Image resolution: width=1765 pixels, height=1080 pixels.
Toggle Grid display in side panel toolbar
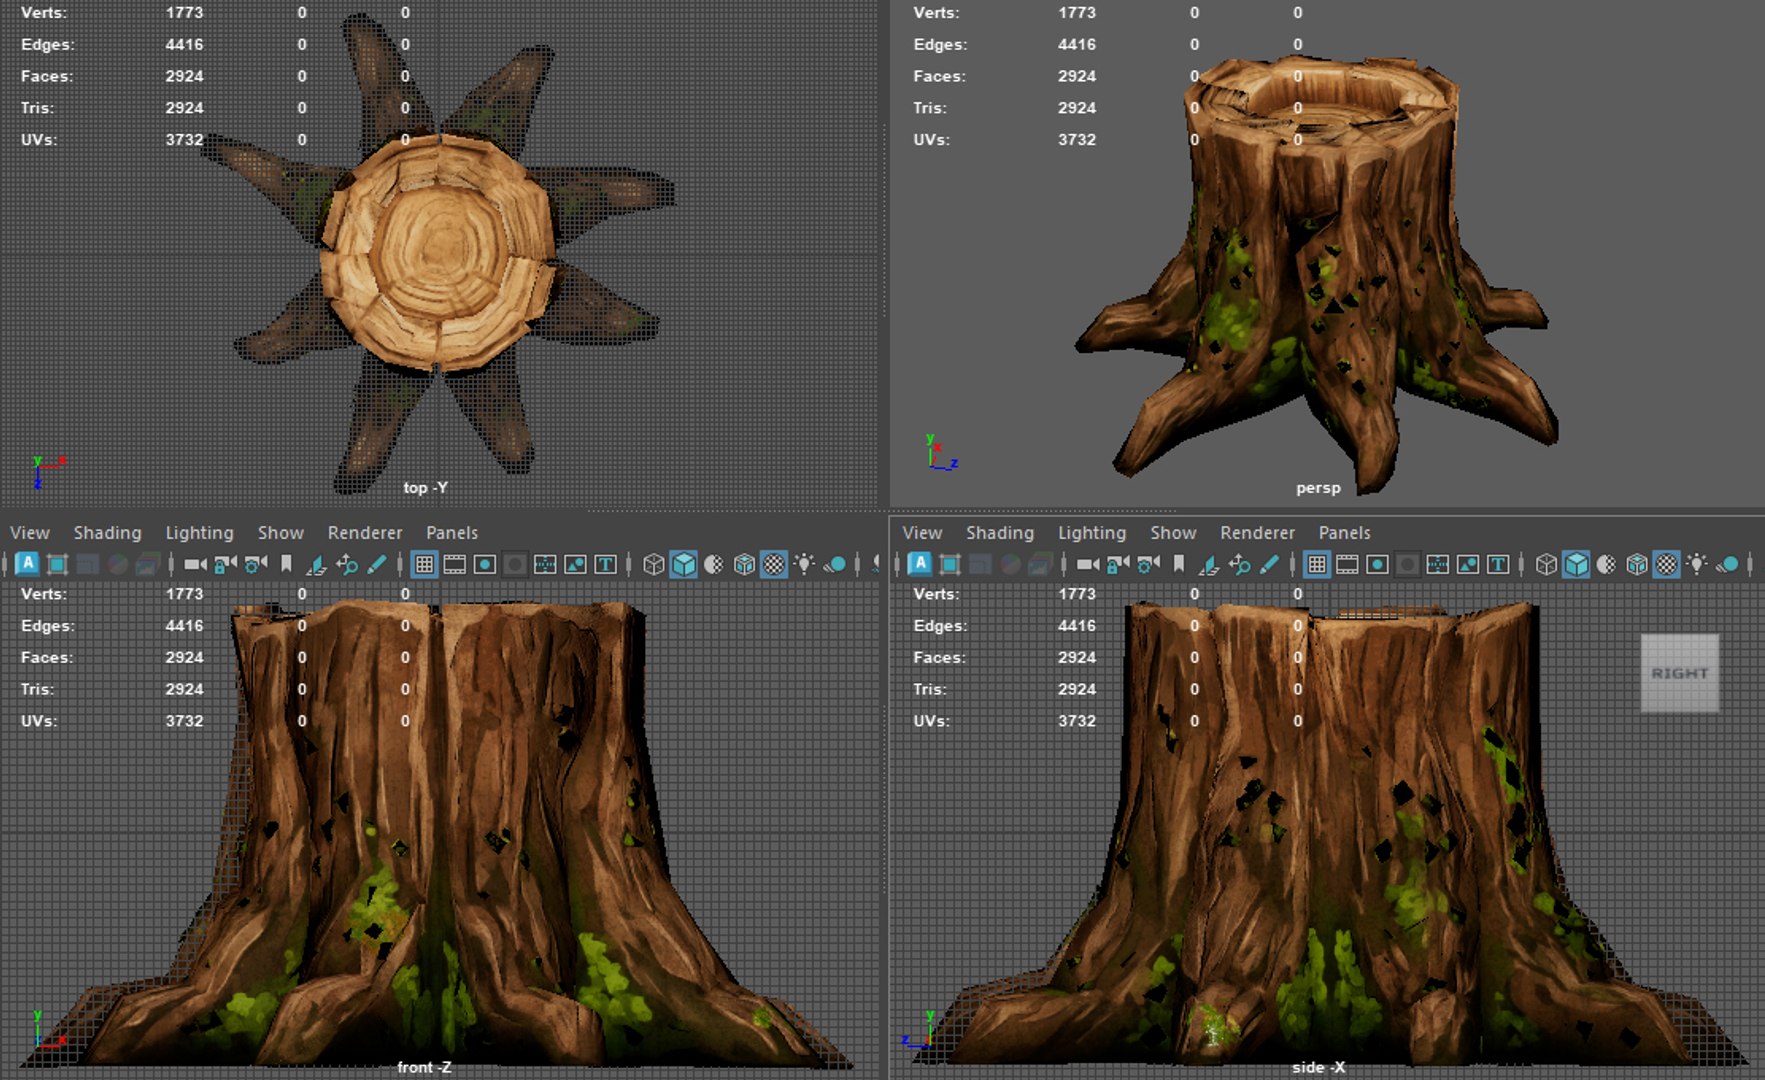[x=1317, y=565]
